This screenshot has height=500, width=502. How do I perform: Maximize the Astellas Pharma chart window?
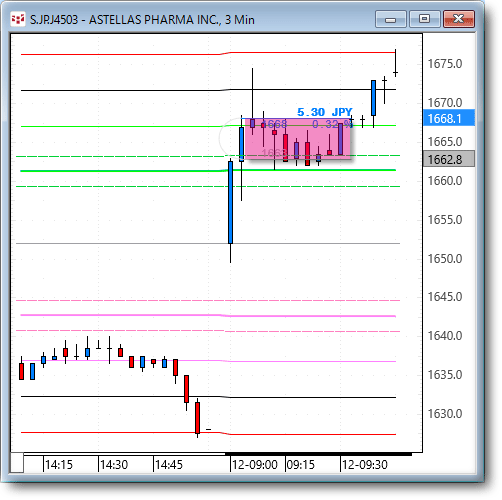coord(424,19)
